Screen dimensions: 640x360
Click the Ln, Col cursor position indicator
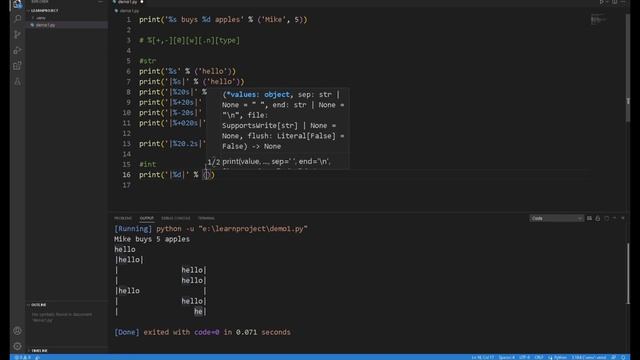coord(482,357)
